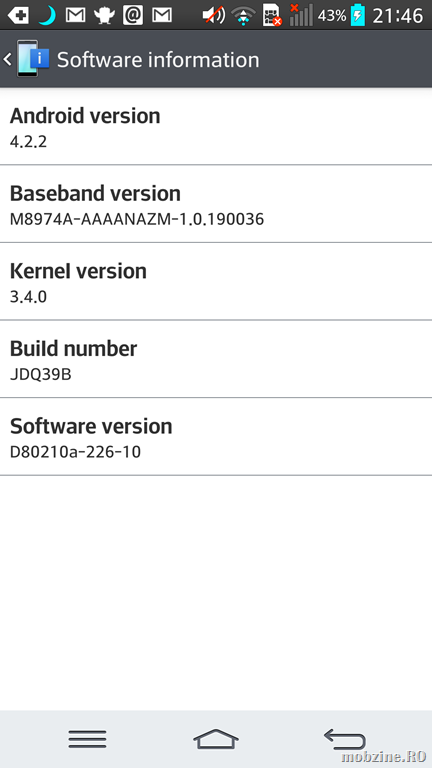Select the Android version entry

216,127
